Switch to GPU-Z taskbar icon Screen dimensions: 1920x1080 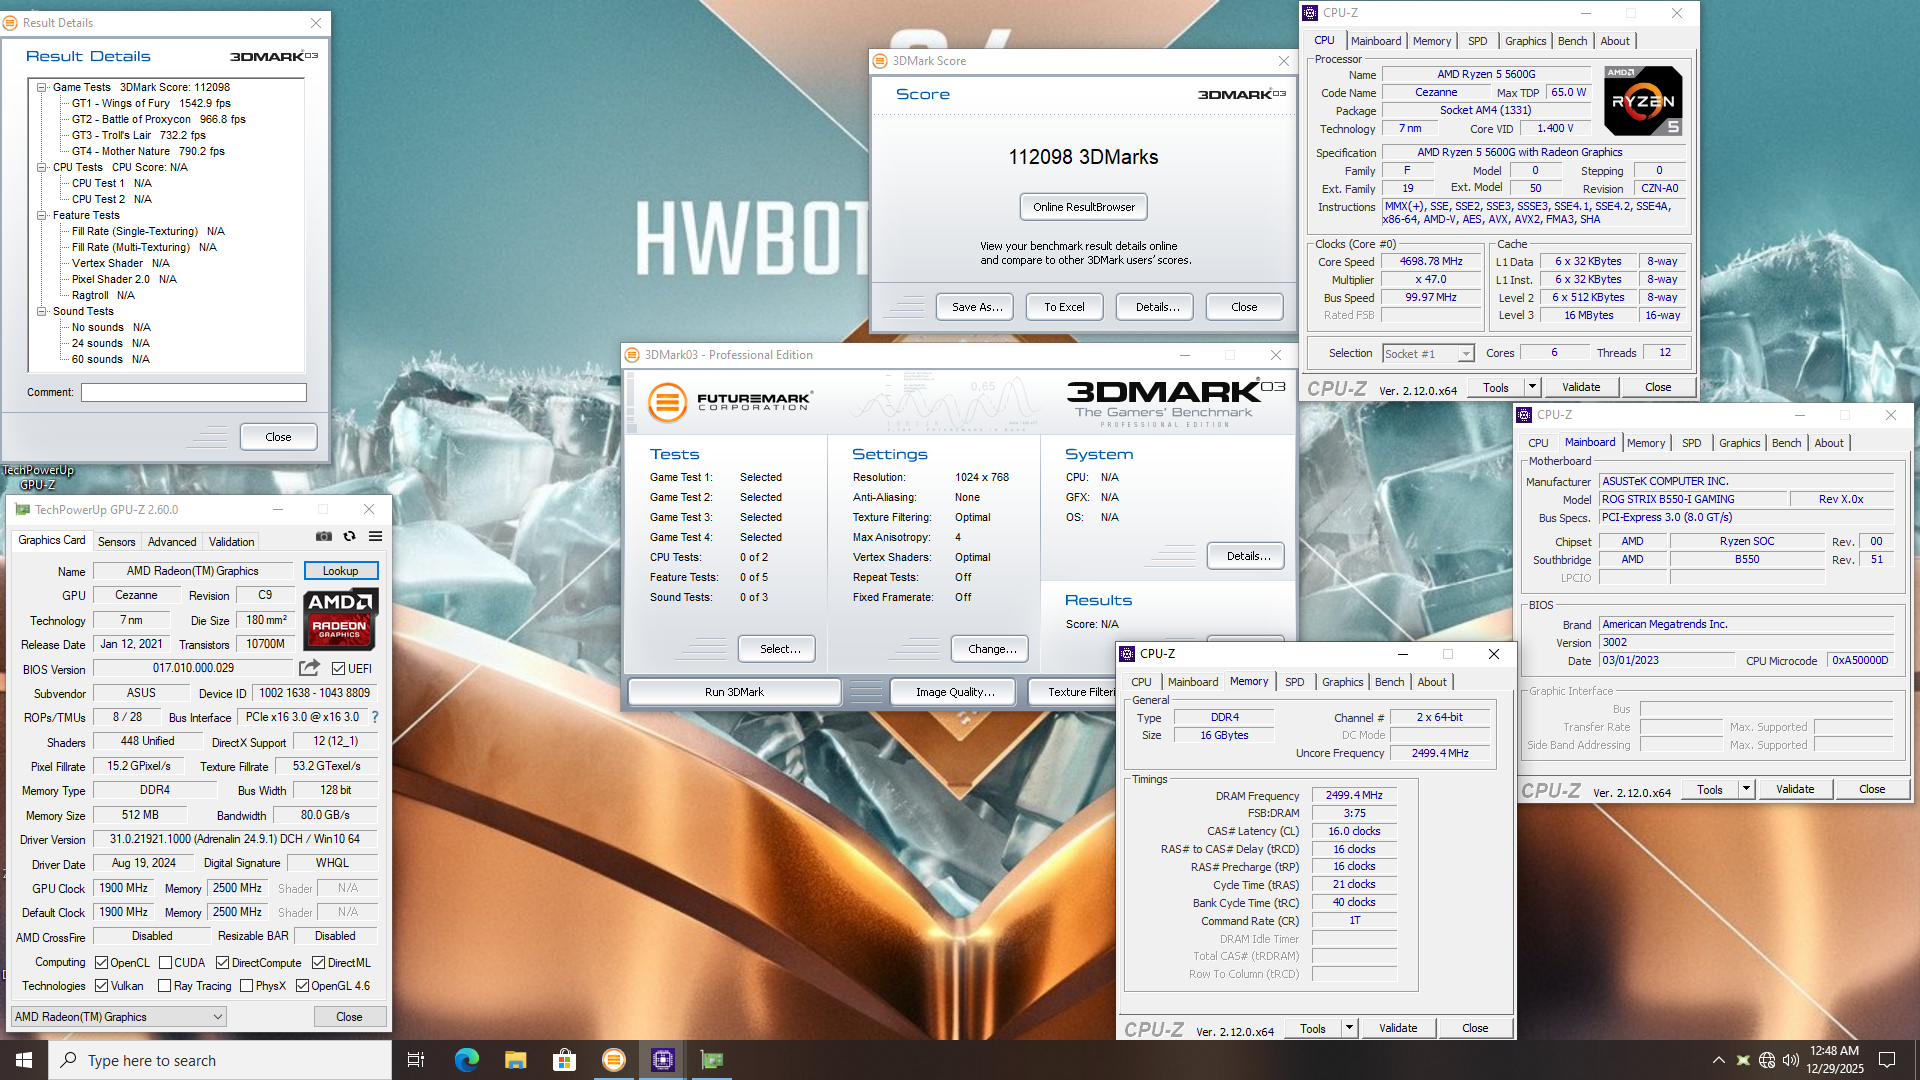(x=712, y=1060)
